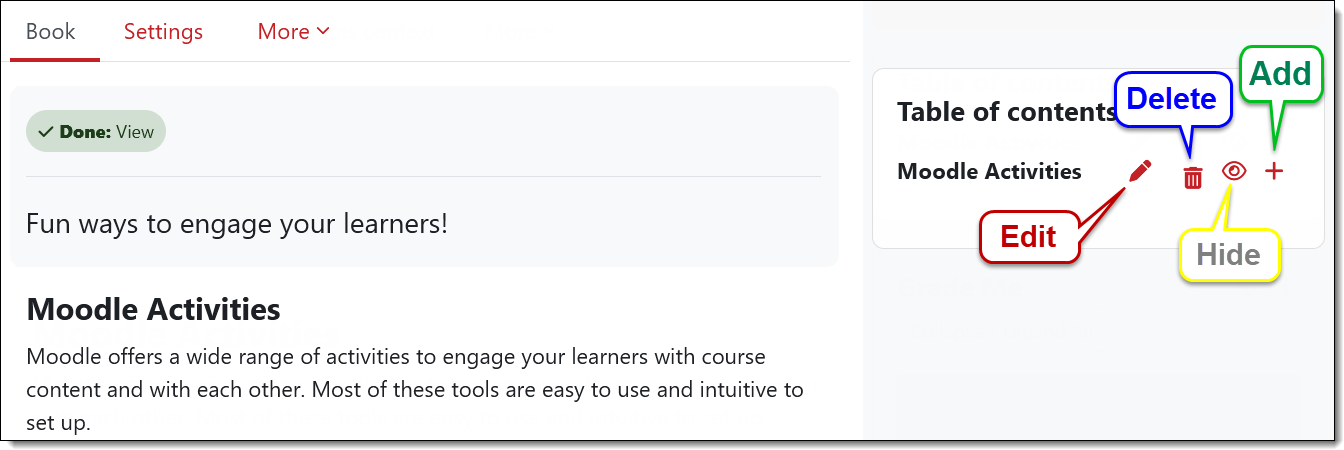Switch to the Settings tab
Image resolution: width=1344 pixels, height=450 pixels.
tap(163, 32)
